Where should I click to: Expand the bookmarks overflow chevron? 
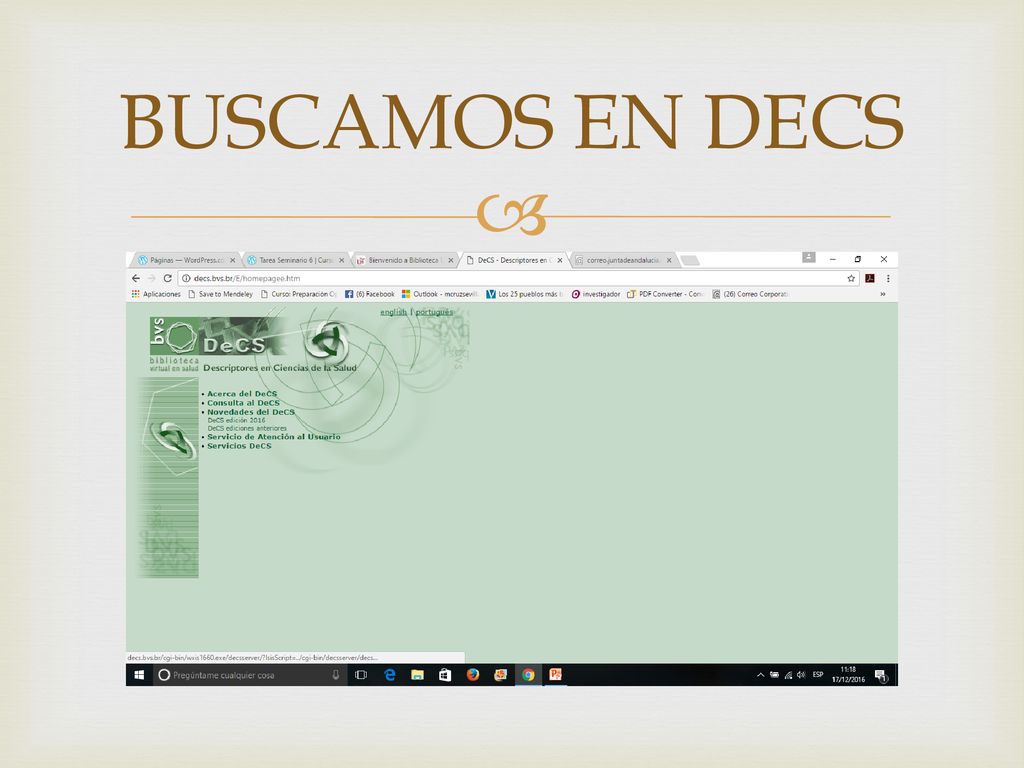click(883, 295)
